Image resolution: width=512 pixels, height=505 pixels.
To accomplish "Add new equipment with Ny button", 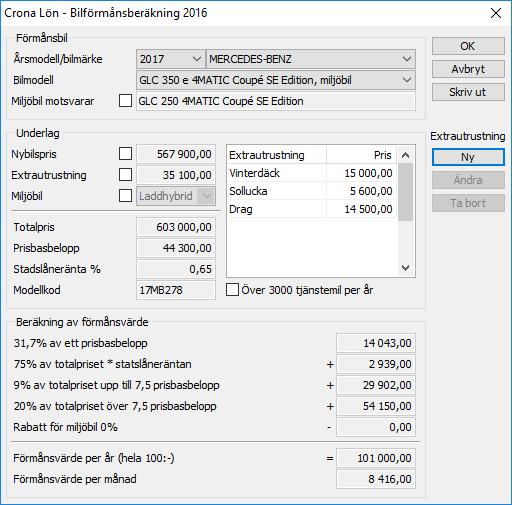I will pos(468,157).
